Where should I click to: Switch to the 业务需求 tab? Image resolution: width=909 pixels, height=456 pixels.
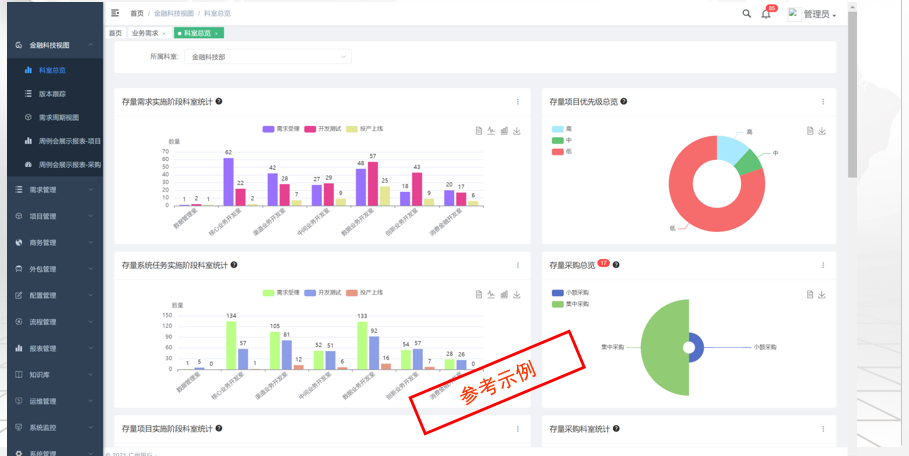pos(148,33)
